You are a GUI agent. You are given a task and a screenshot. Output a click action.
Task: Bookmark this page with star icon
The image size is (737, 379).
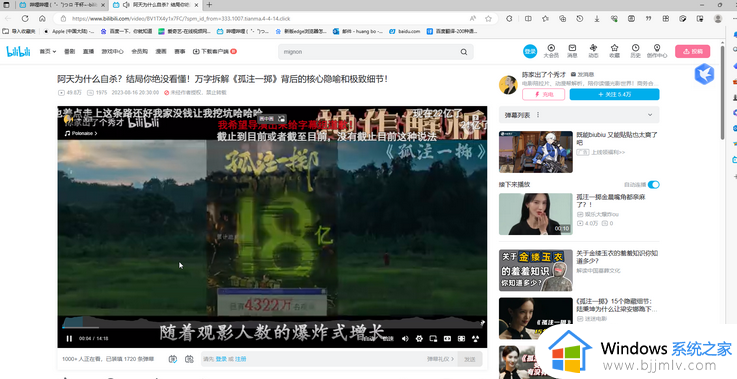[x=488, y=18]
